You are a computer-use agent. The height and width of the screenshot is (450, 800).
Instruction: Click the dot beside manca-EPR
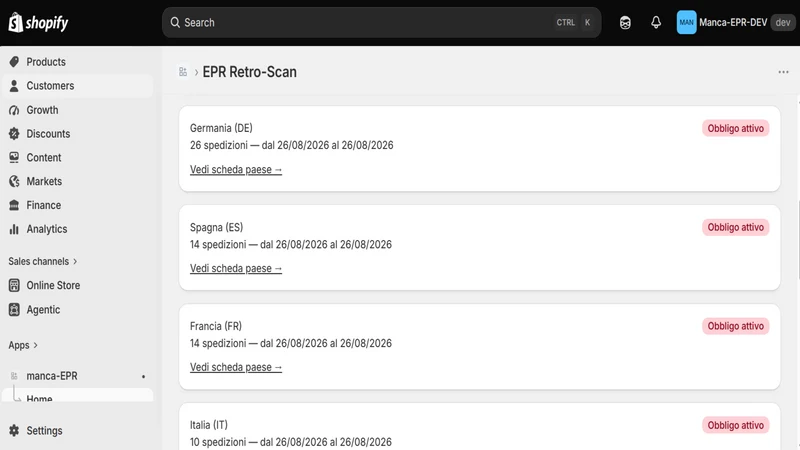pos(143,377)
